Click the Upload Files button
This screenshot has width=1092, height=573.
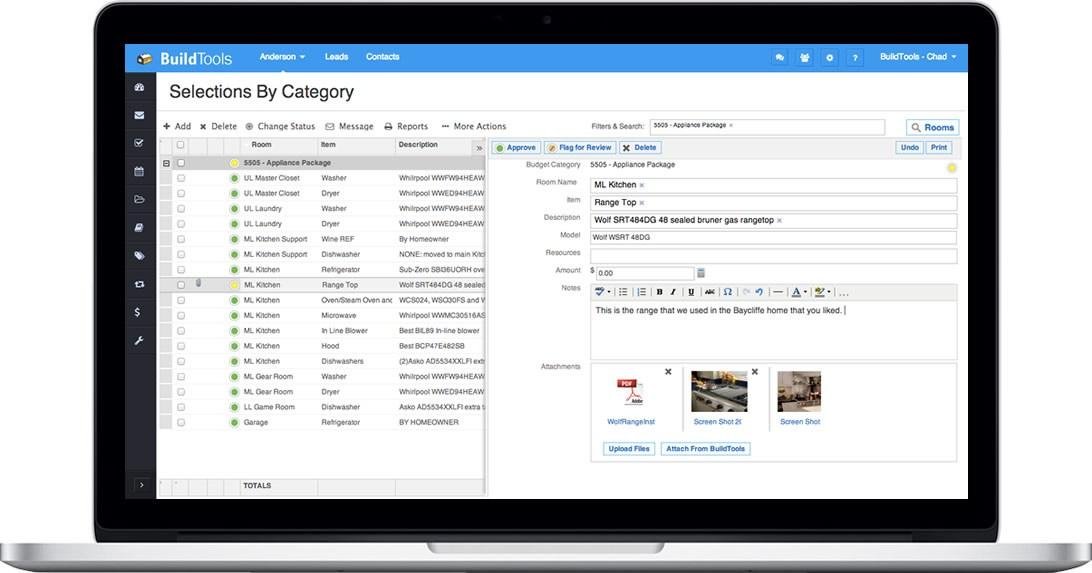pyautogui.click(x=629, y=449)
